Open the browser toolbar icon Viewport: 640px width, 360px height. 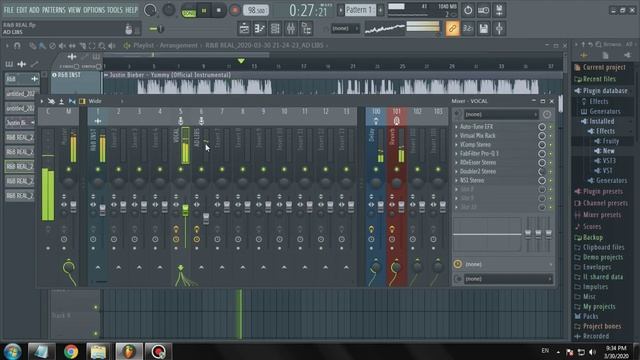coord(306,29)
